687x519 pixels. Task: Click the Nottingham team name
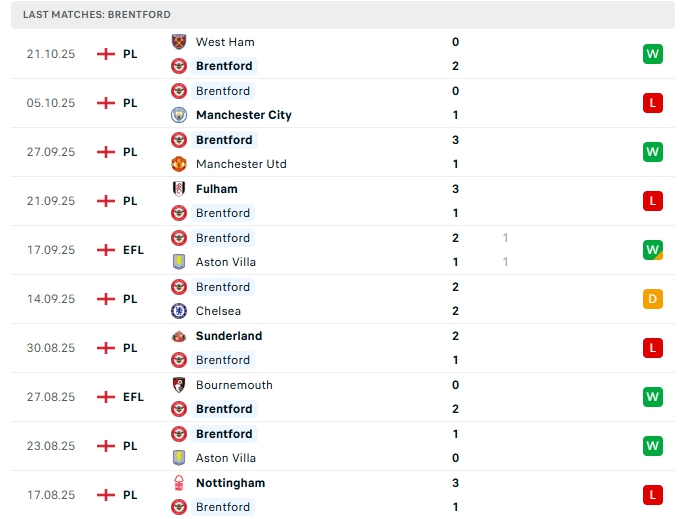[x=230, y=483]
